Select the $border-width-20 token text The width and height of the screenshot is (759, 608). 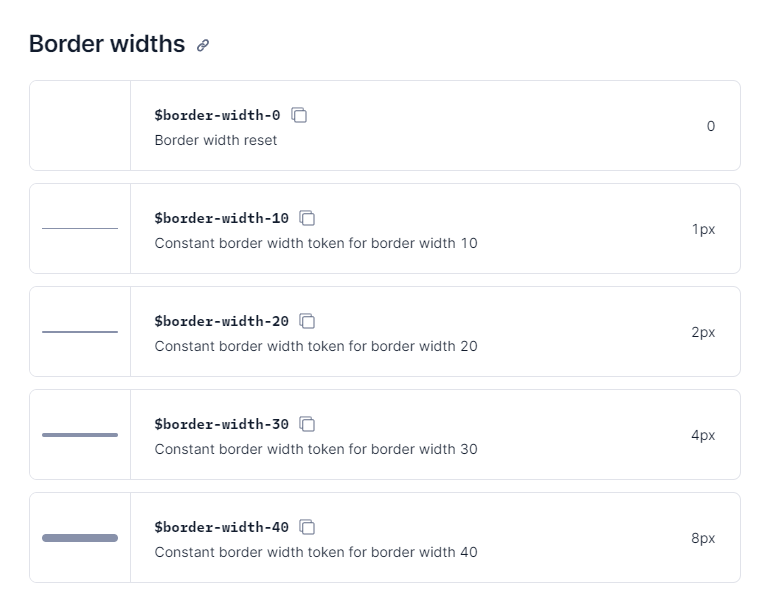point(222,321)
